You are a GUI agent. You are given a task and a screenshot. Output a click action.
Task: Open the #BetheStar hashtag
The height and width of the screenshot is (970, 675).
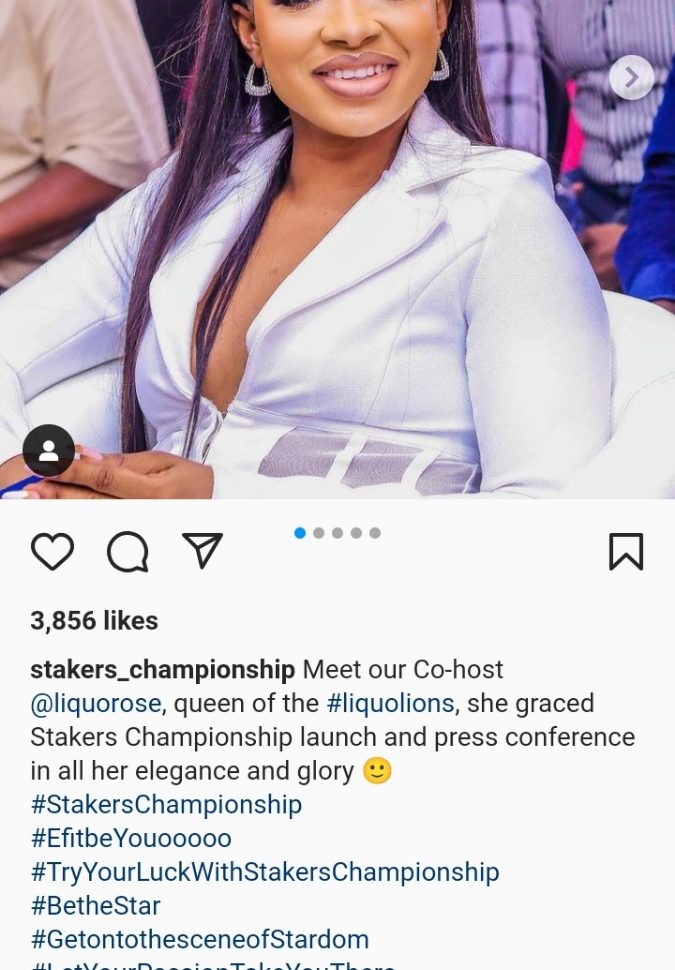tap(95, 906)
